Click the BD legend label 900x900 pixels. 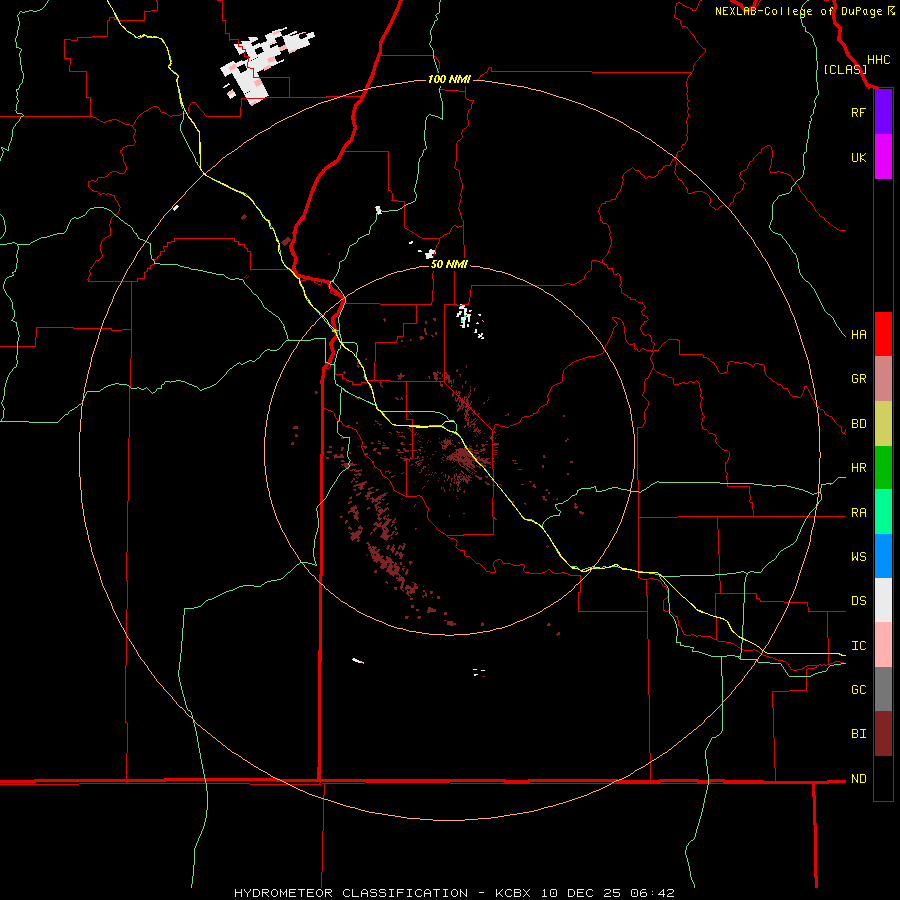[x=858, y=424]
